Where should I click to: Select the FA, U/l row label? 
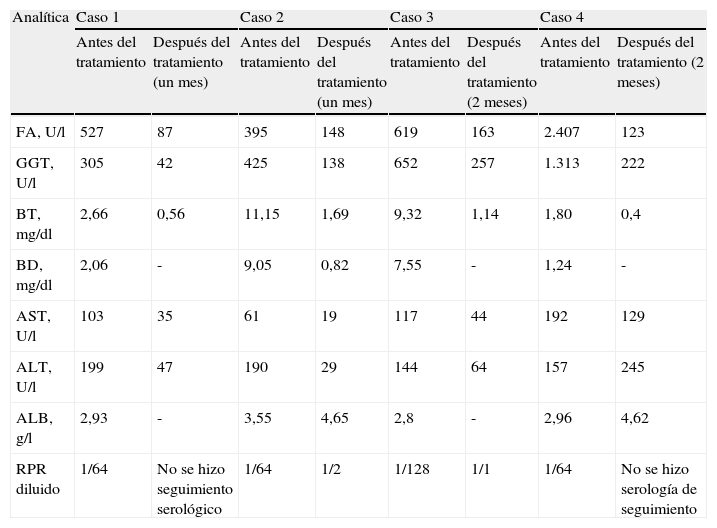pyautogui.click(x=40, y=132)
